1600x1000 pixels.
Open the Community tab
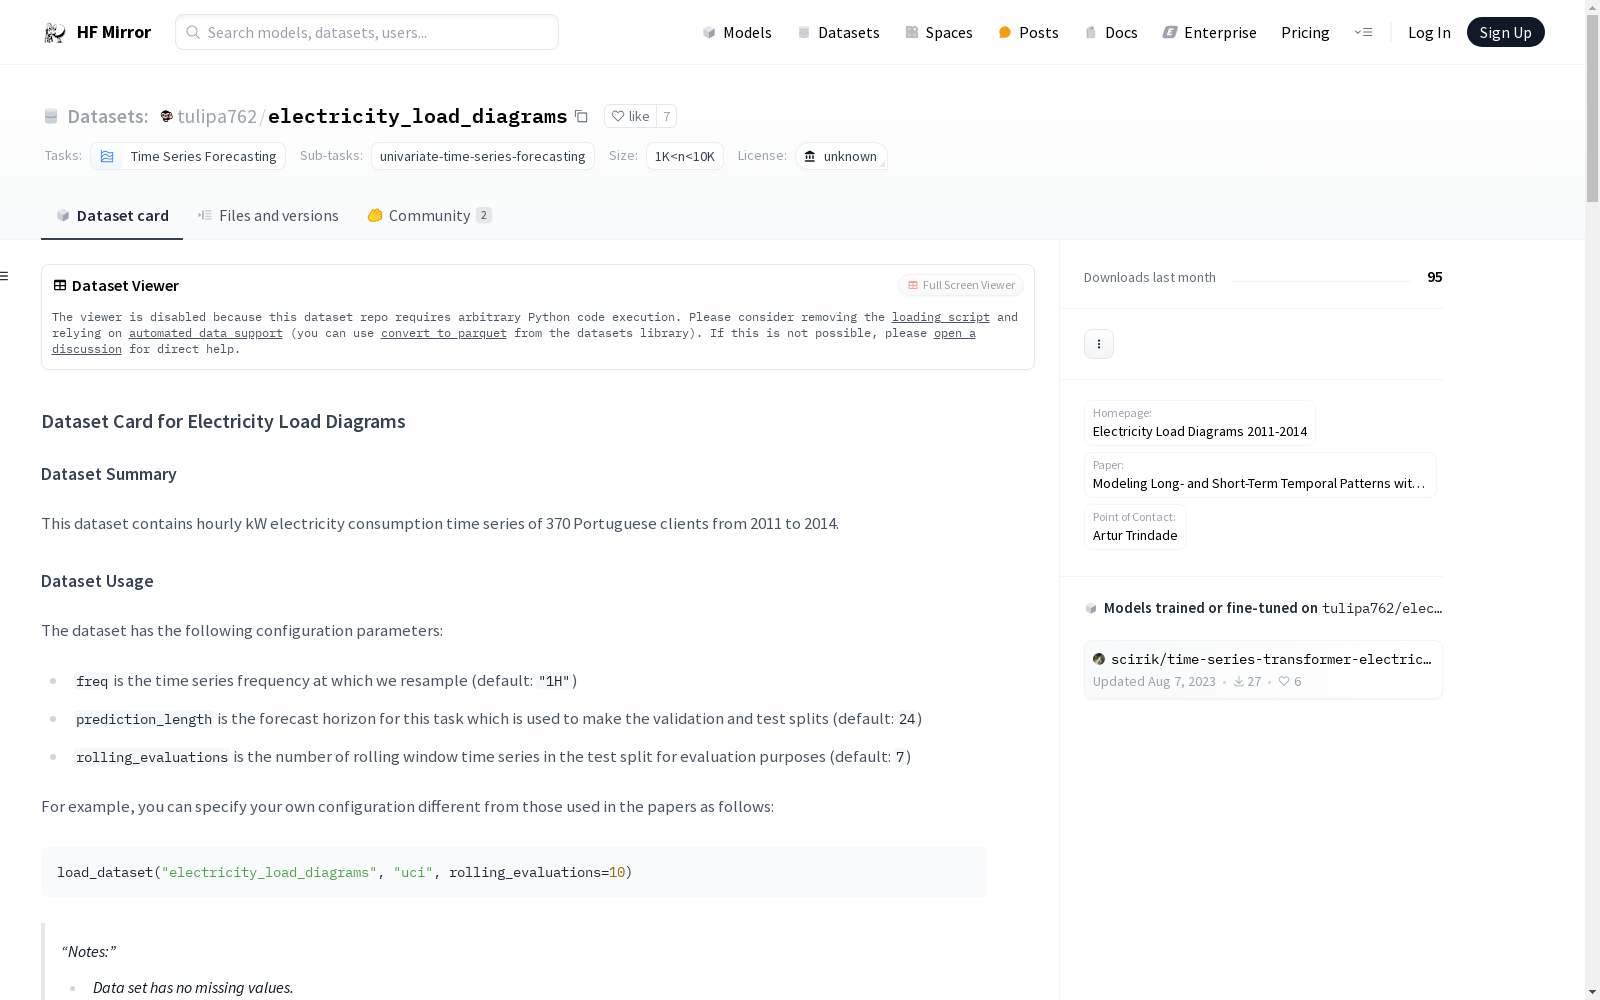point(429,216)
